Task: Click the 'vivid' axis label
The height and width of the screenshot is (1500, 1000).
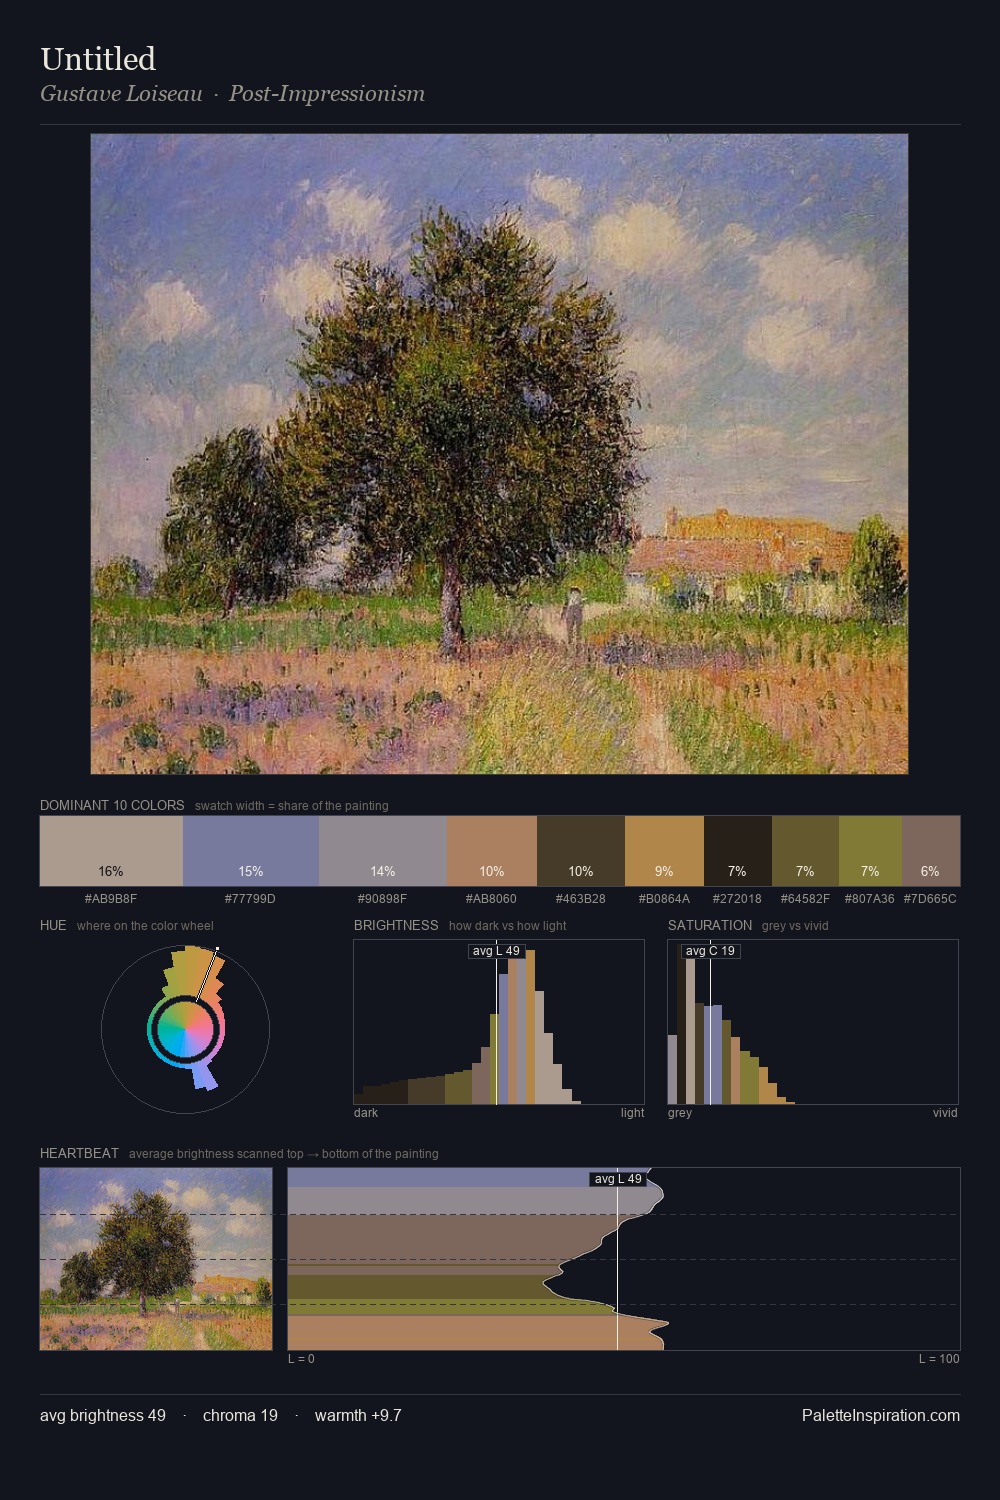Action: pyautogui.click(x=945, y=1113)
